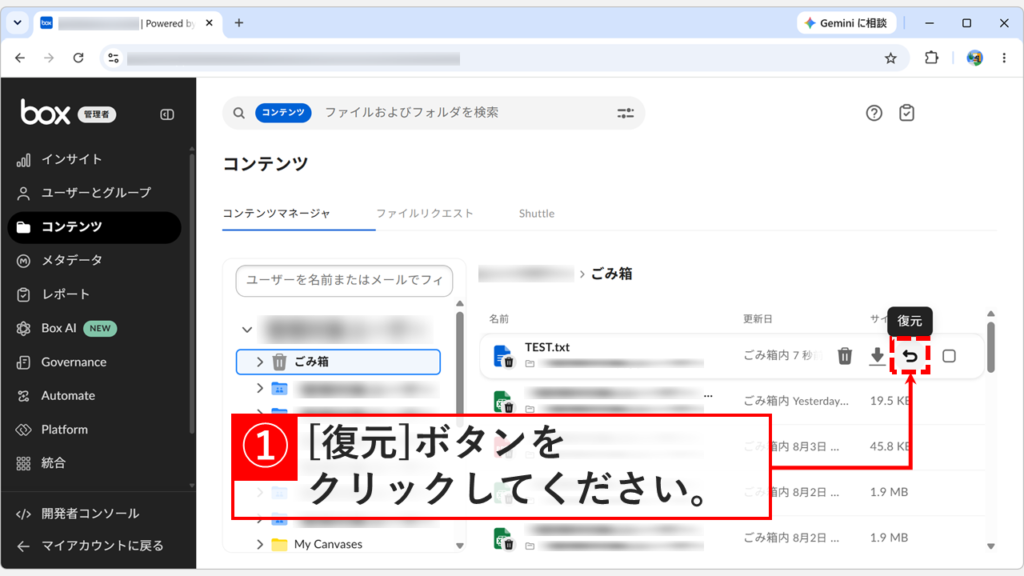Viewport: 1024px width, 576px height.
Task: Open the ellipsis menu in Yesterday row
Action: pos(708,395)
